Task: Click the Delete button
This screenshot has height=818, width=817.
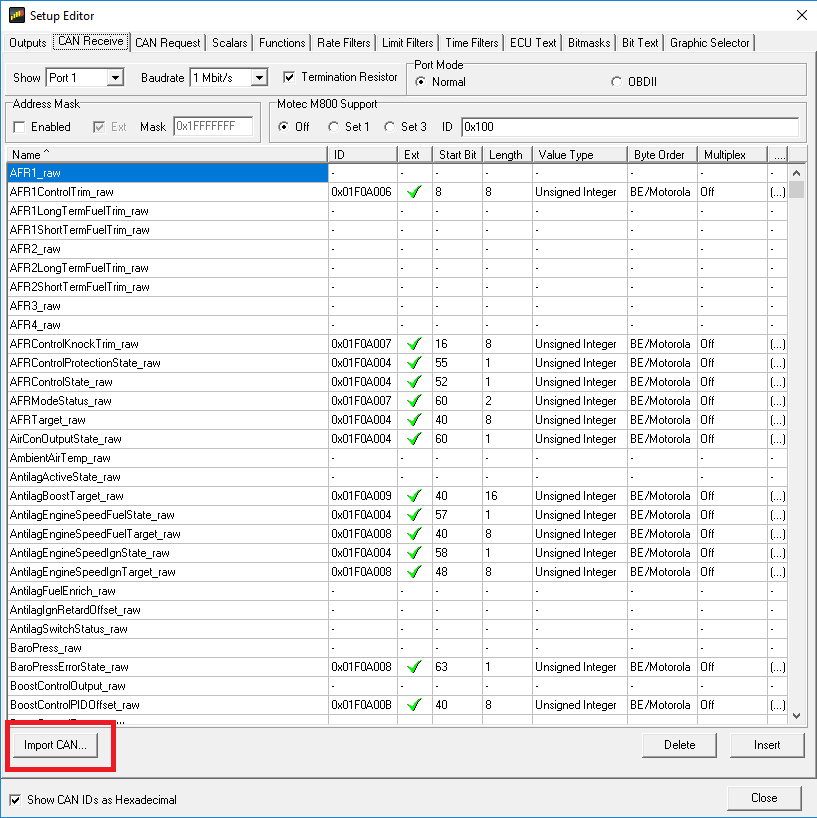Action: tap(679, 745)
